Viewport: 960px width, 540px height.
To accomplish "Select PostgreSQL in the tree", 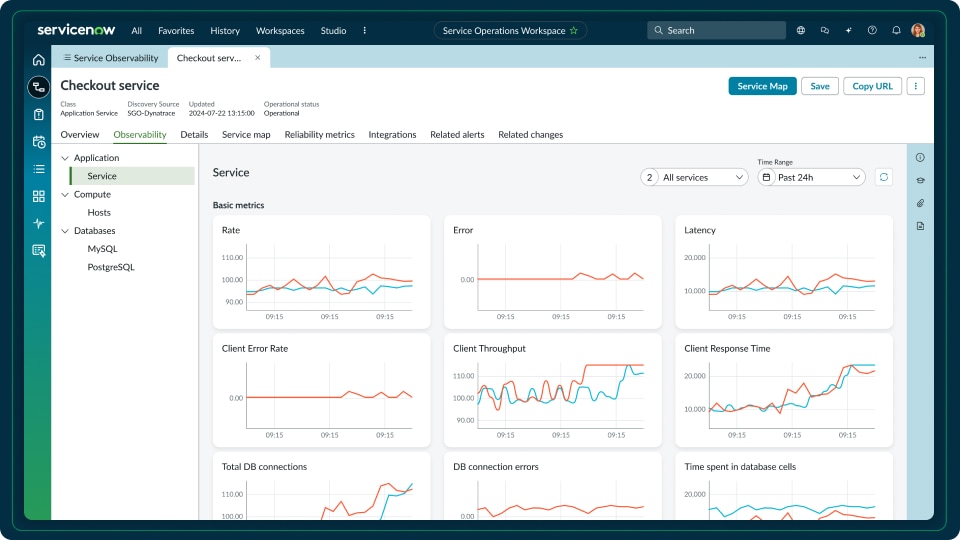I will [111, 267].
